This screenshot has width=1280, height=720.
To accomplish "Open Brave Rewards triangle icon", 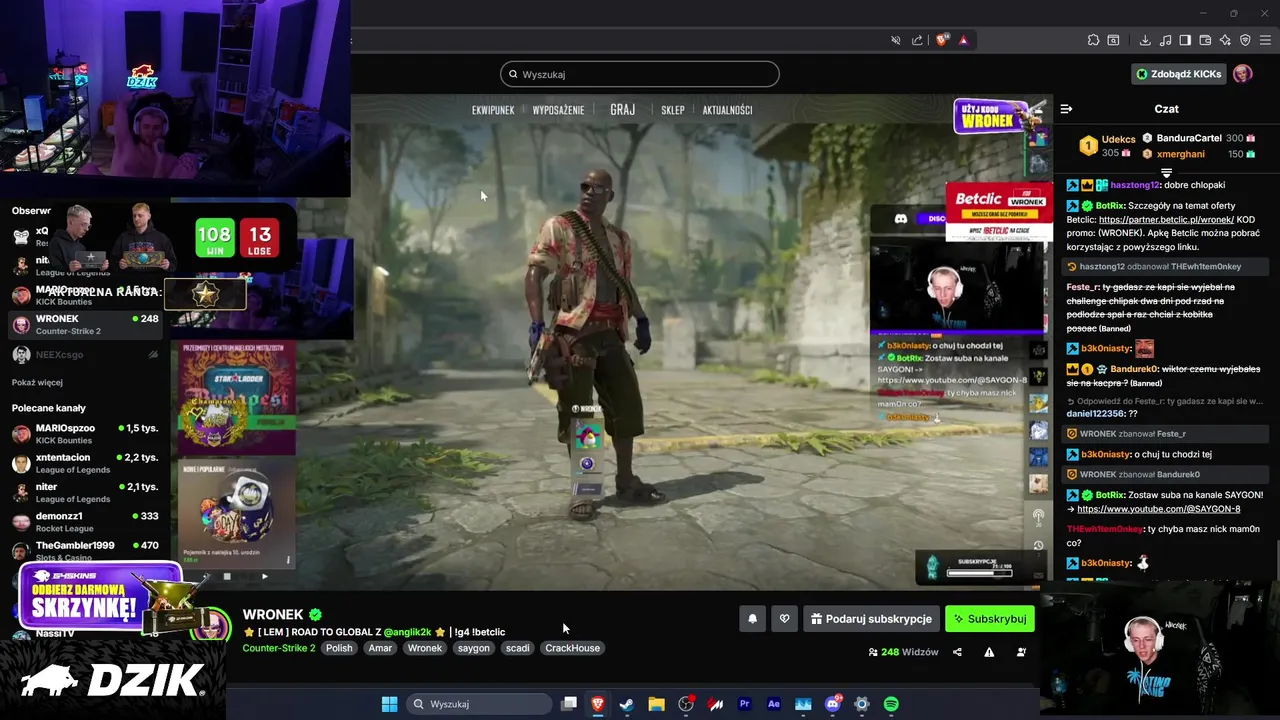I will [963, 40].
